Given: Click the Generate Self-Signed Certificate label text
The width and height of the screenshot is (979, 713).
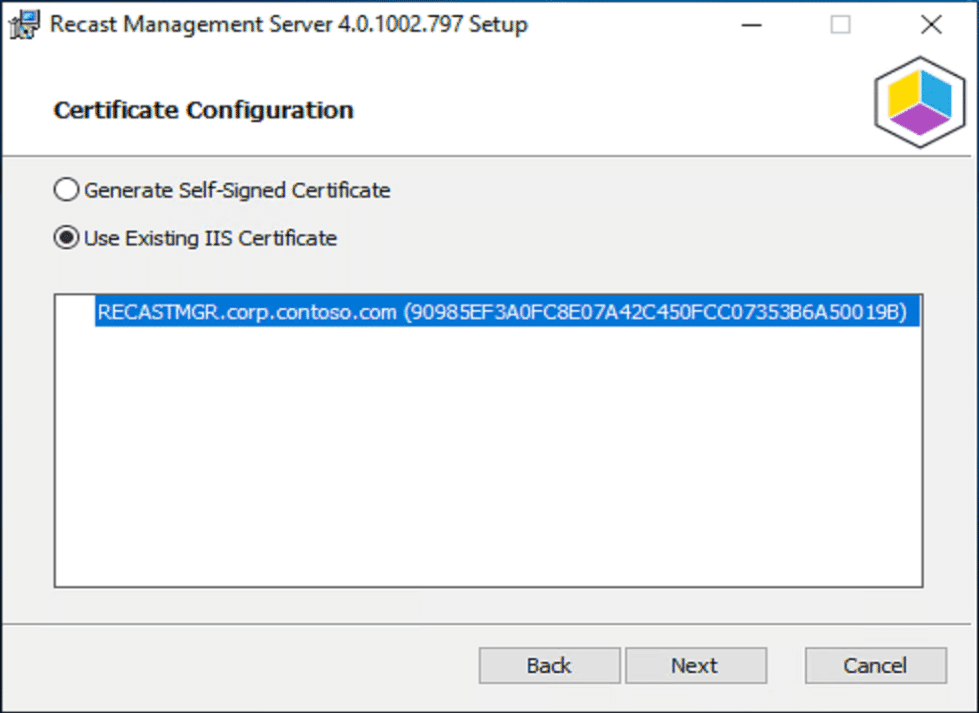Looking at the screenshot, I should [237, 190].
